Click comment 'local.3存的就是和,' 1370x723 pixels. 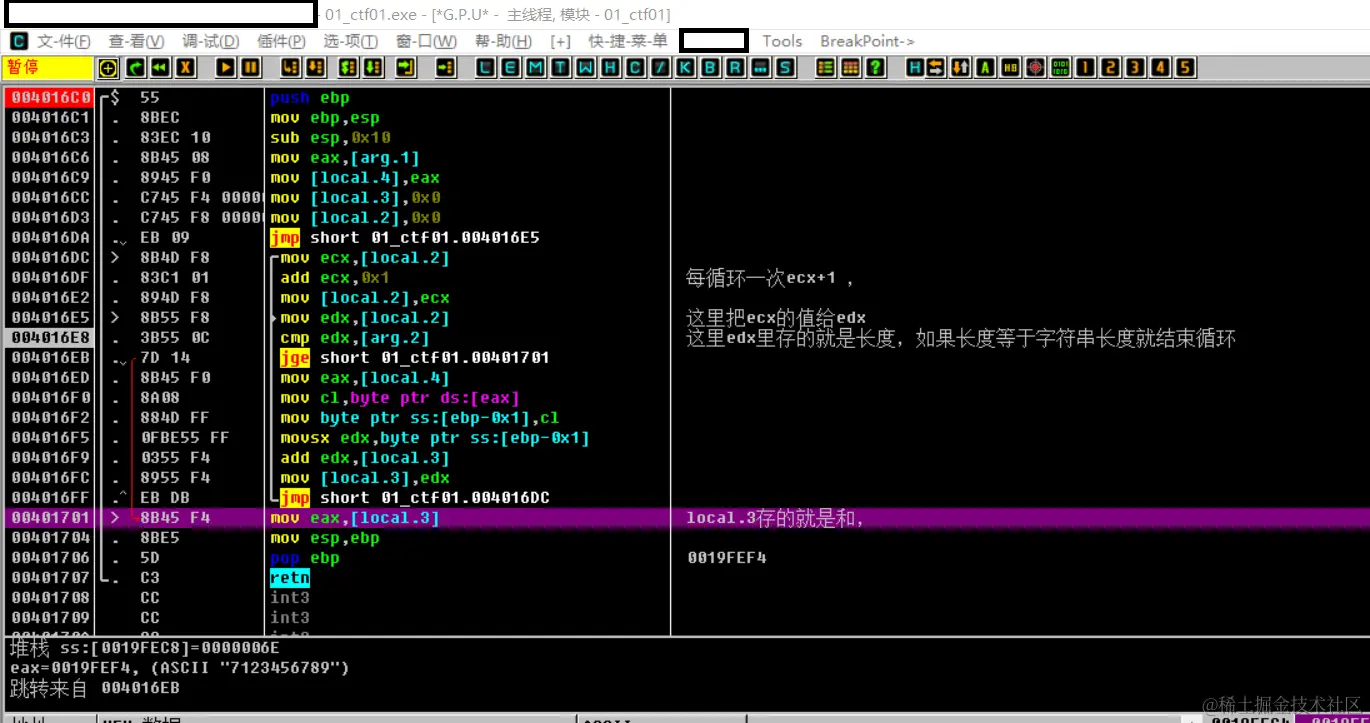[x=775, y=518]
